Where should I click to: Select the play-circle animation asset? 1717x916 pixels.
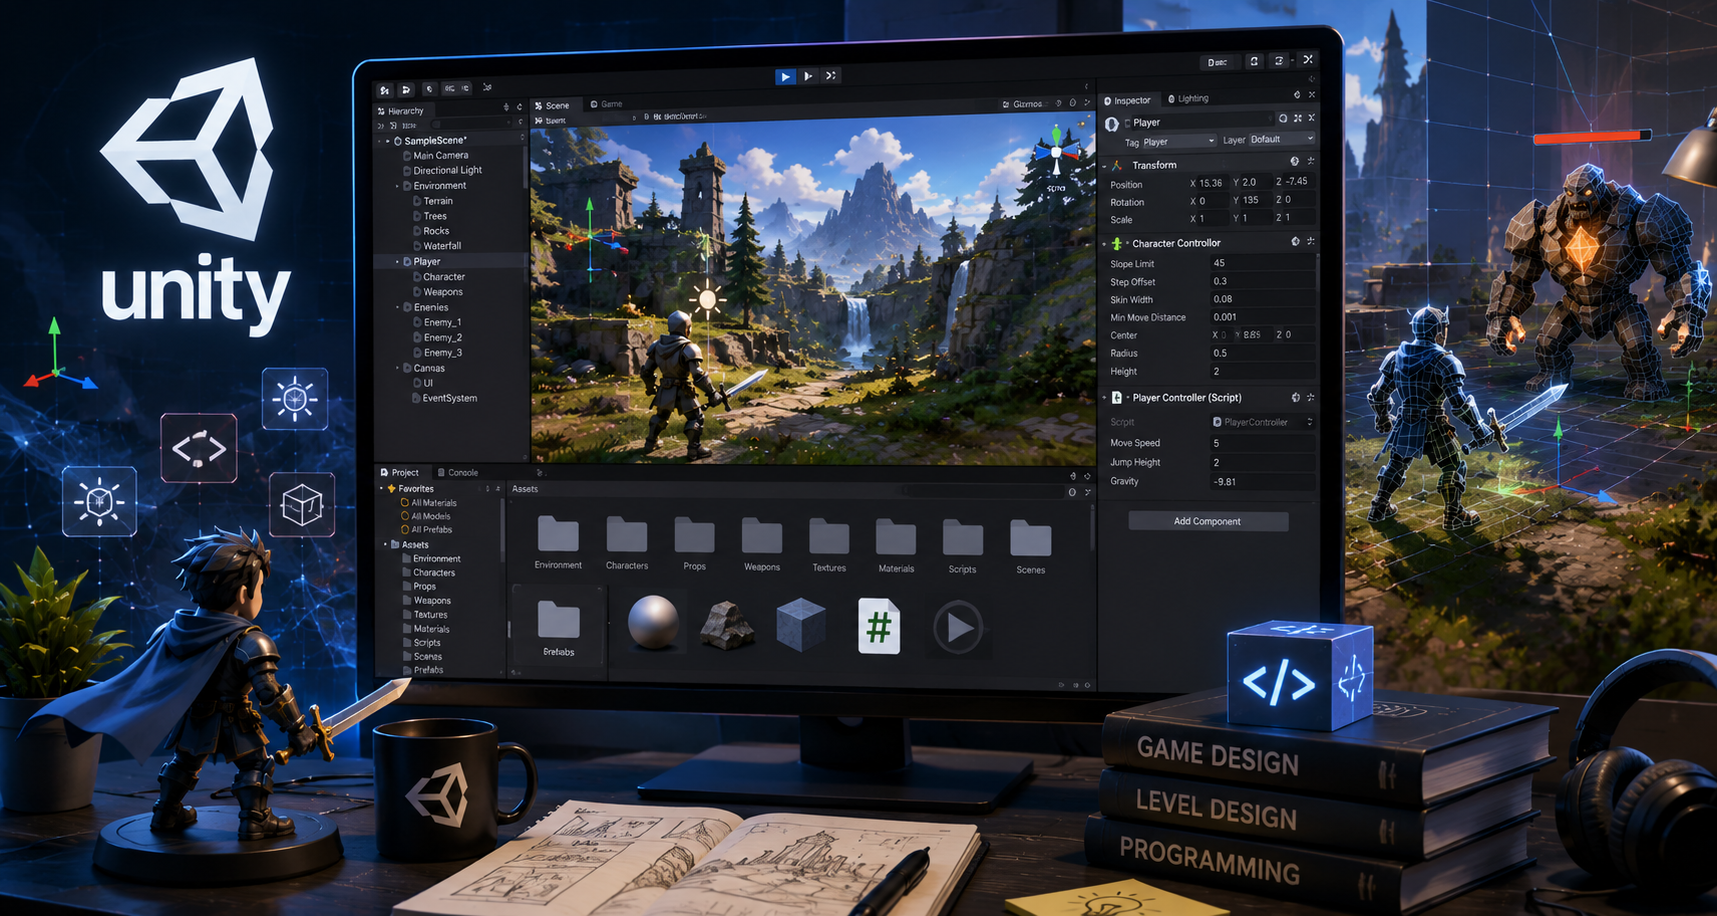958,628
